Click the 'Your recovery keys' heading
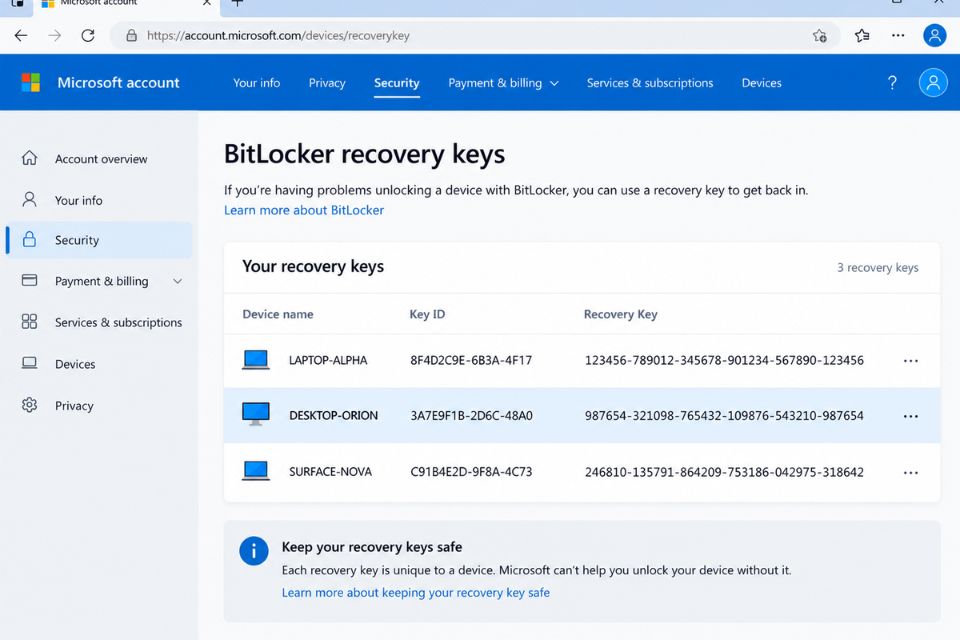Image resolution: width=960 pixels, height=640 pixels. [313, 266]
